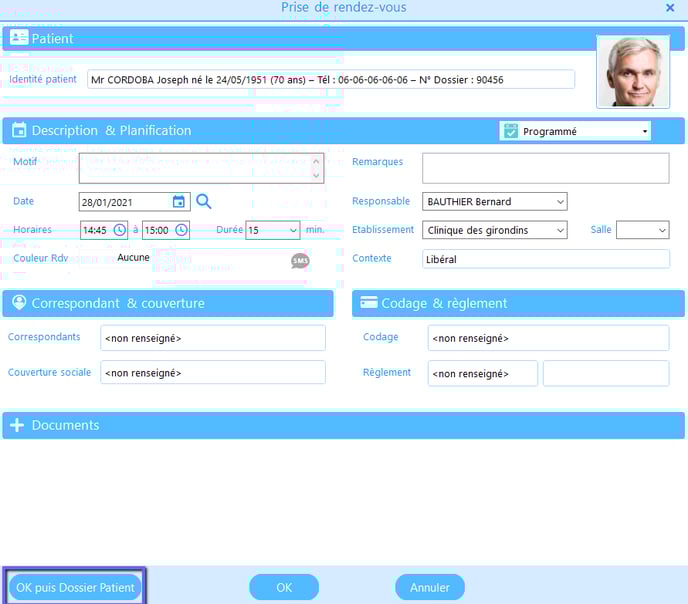Click the calendar icon in Date field
This screenshot has height=604, width=688.
tap(179, 201)
